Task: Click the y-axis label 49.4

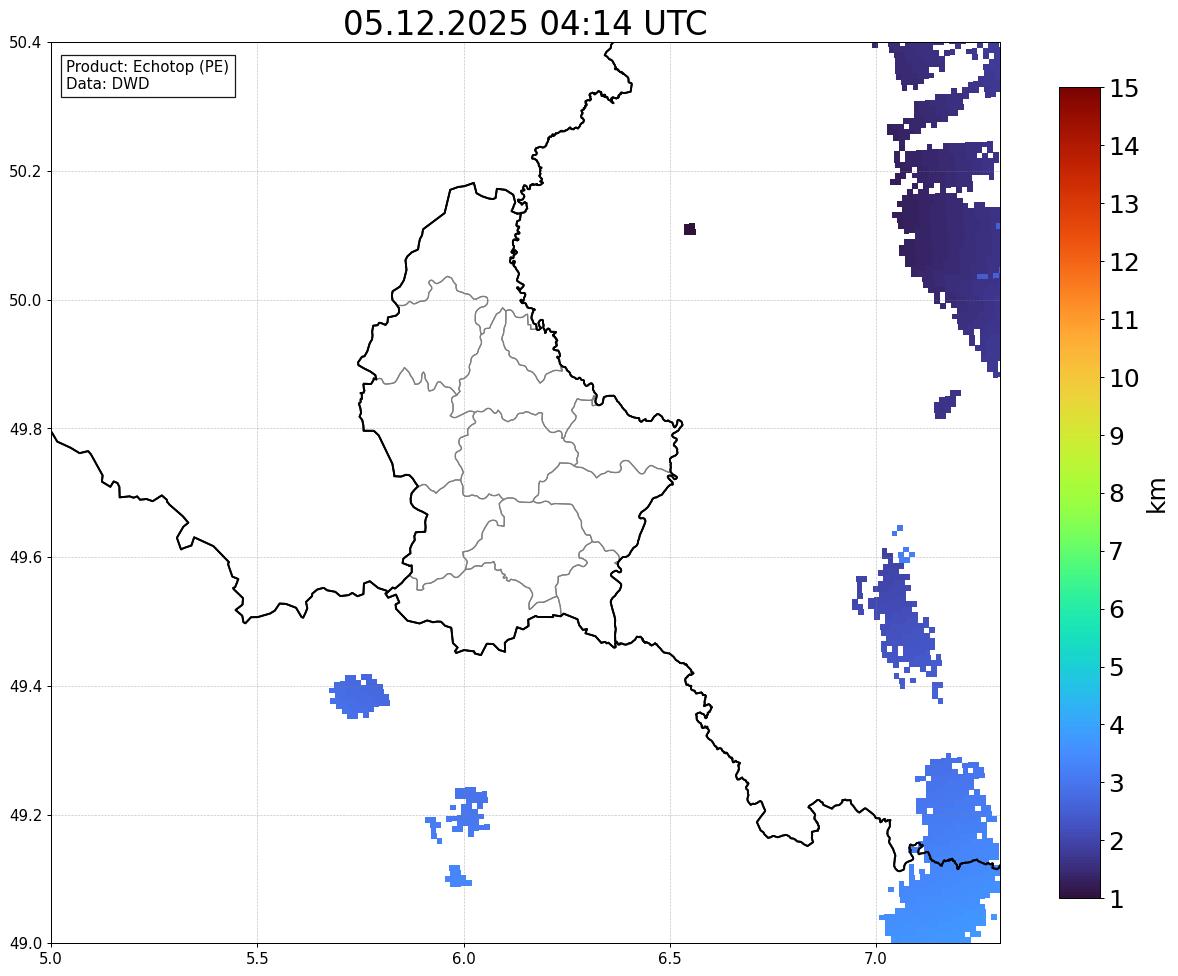Action: pos(24,686)
